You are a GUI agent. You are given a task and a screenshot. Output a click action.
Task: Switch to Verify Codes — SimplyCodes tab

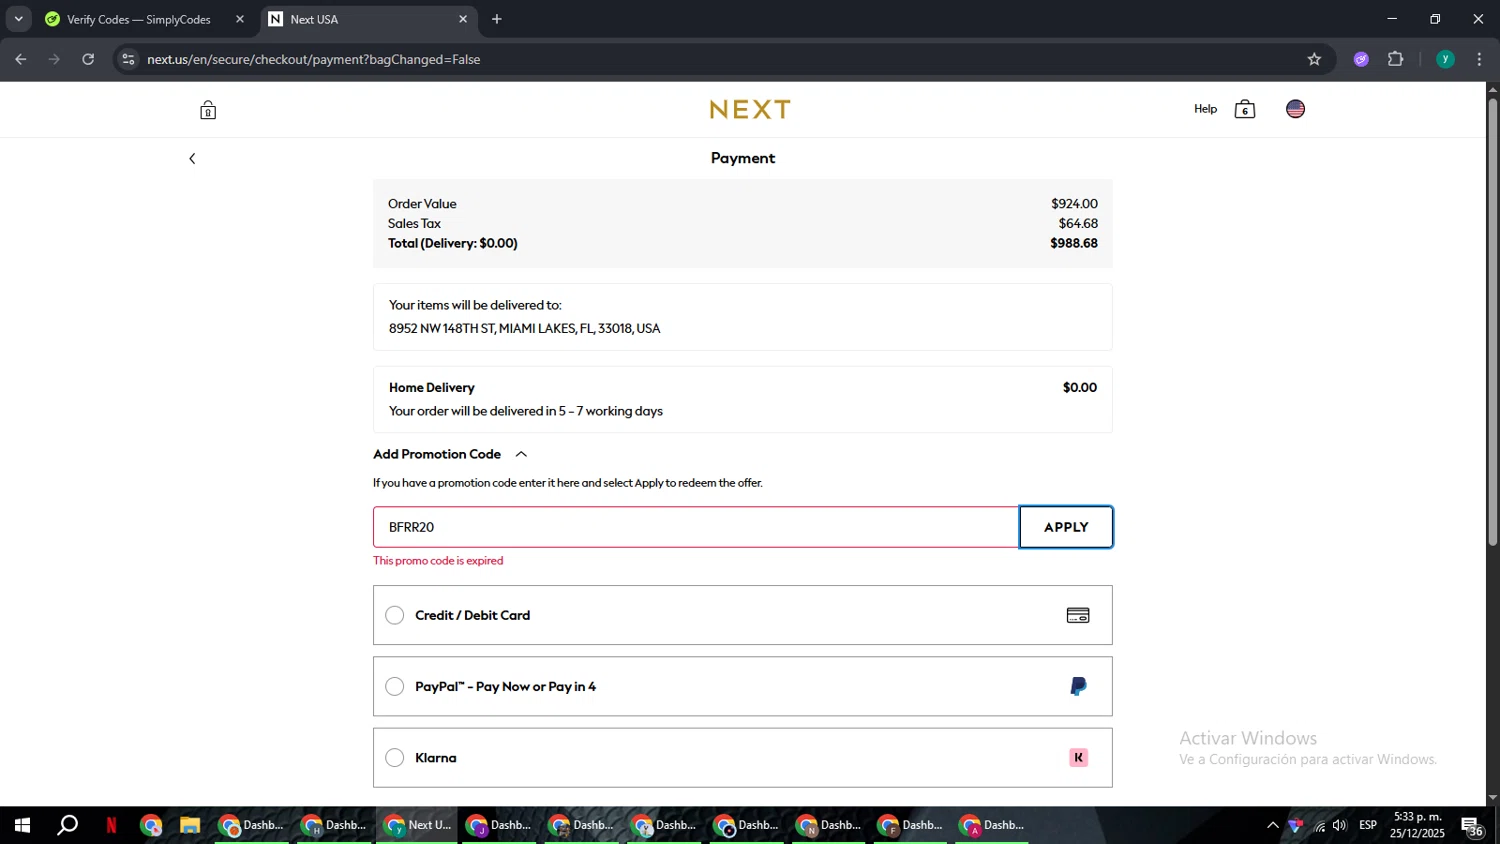140,19
